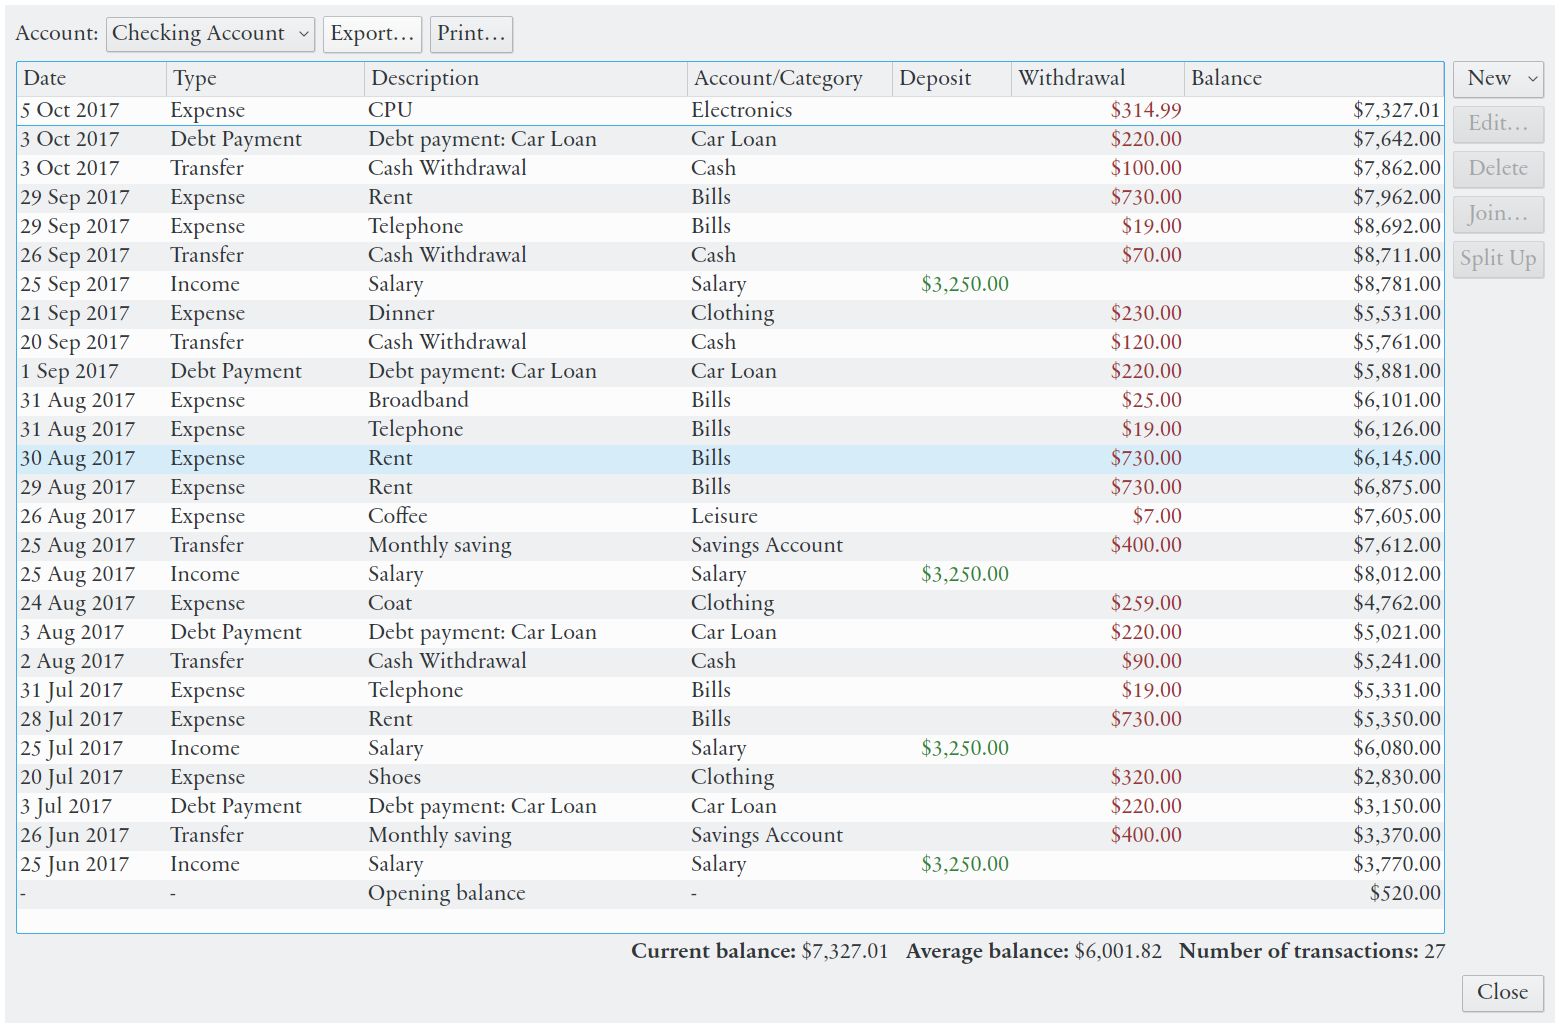
Task: Close the account window
Action: coord(1502,992)
